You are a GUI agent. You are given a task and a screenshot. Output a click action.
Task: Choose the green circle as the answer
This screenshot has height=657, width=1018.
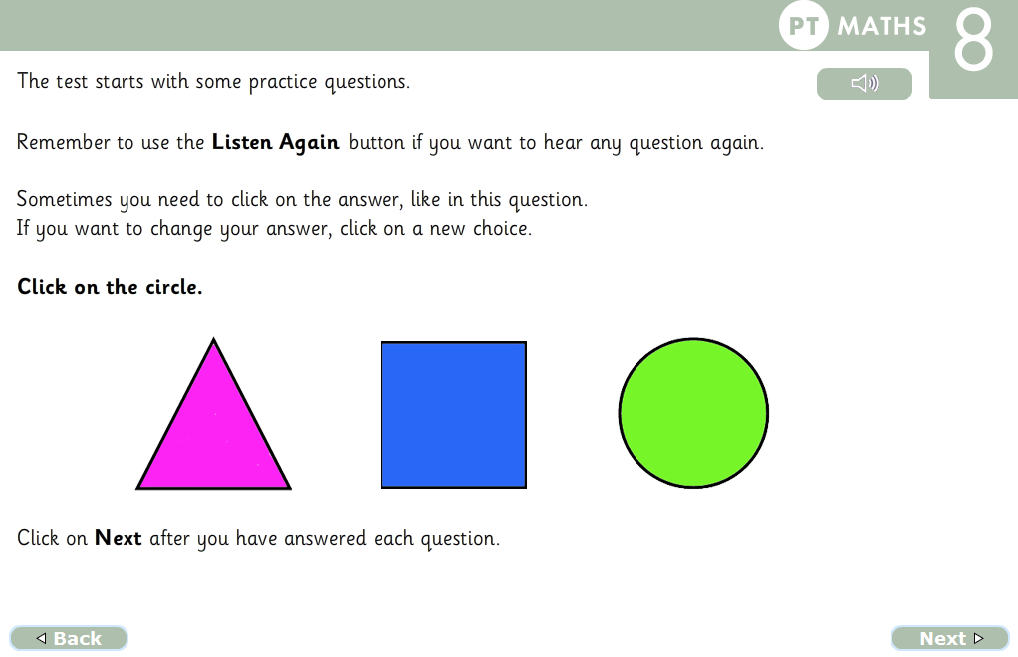point(694,413)
